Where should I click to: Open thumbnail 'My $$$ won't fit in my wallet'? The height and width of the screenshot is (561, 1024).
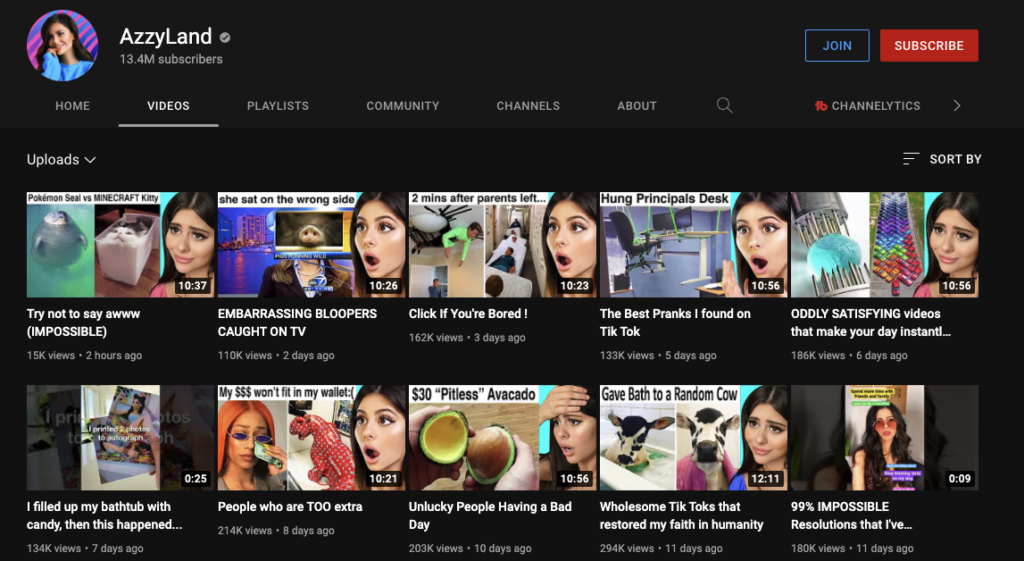point(312,438)
